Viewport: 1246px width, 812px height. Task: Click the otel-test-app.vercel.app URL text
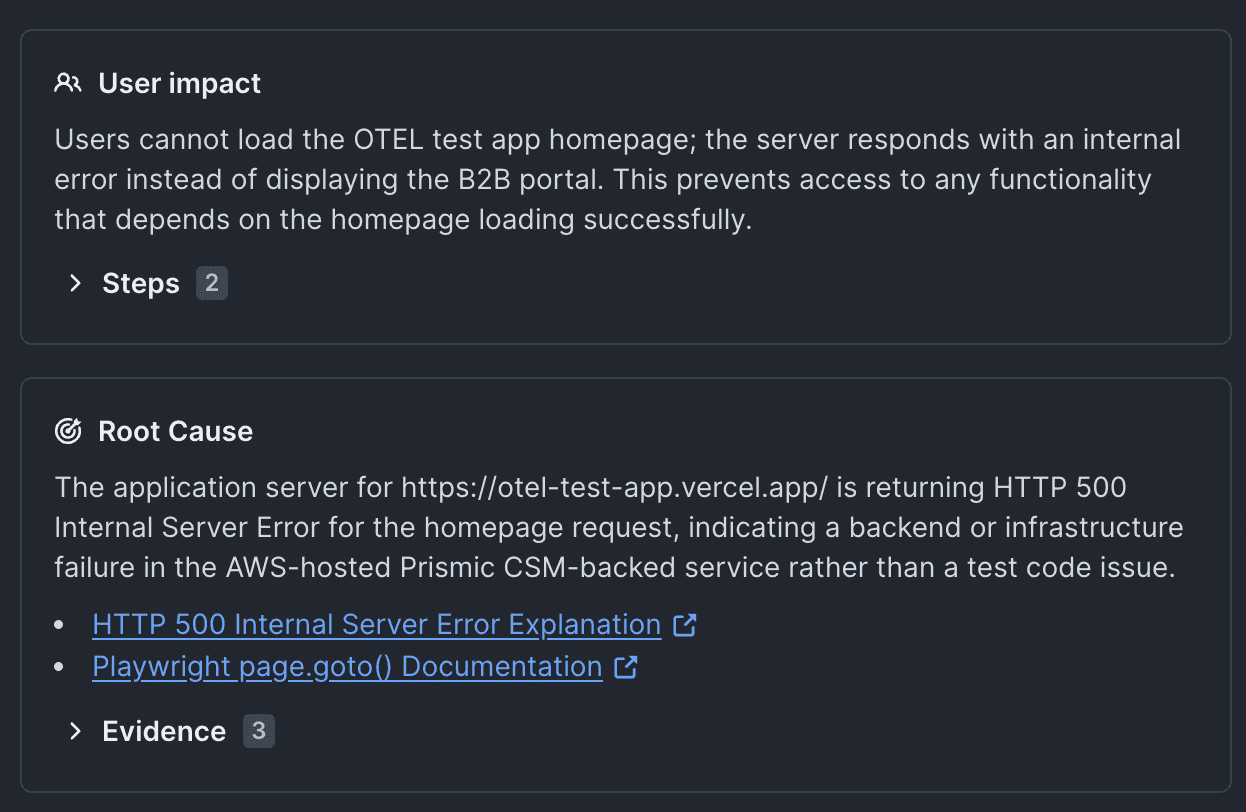pyautogui.click(x=614, y=487)
